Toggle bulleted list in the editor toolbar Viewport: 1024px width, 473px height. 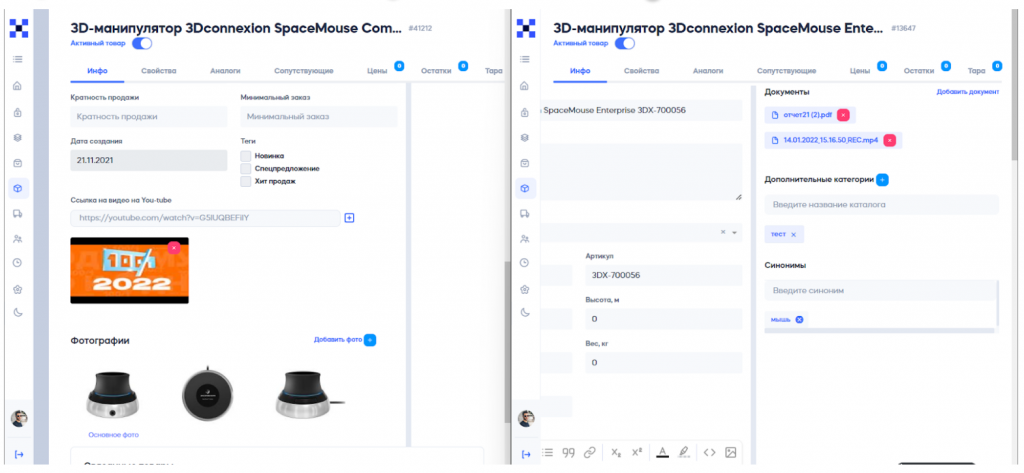tap(548, 452)
